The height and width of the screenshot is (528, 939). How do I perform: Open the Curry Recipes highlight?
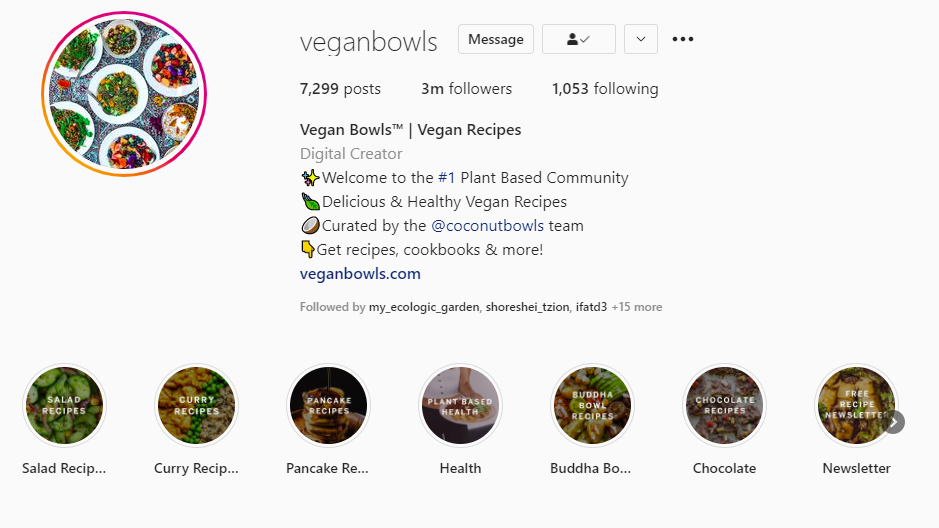(196, 405)
